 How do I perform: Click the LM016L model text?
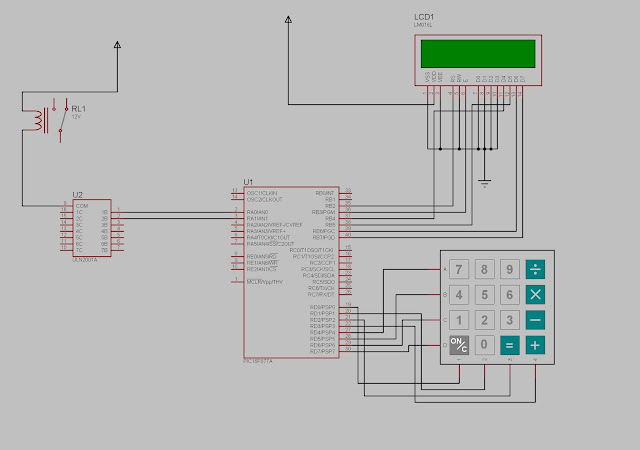[422, 25]
